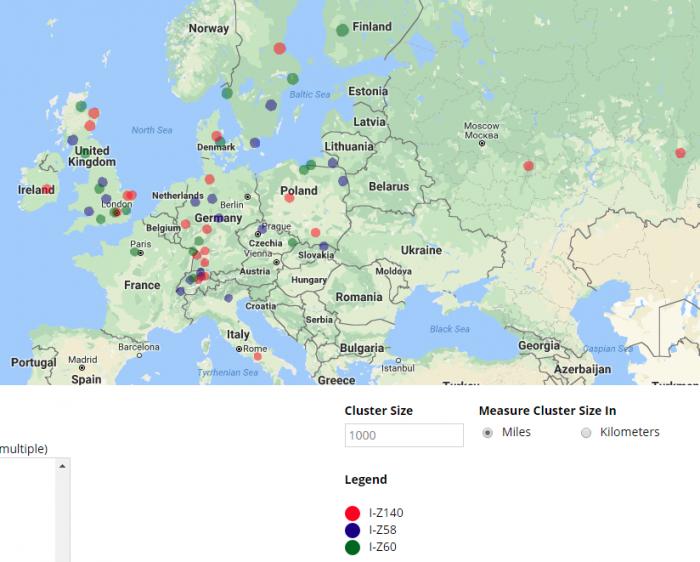Image resolution: width=700 pixels, height=562 pixels.
Task: Click the Cluster Size input field
Action: (x=404, y=435)
